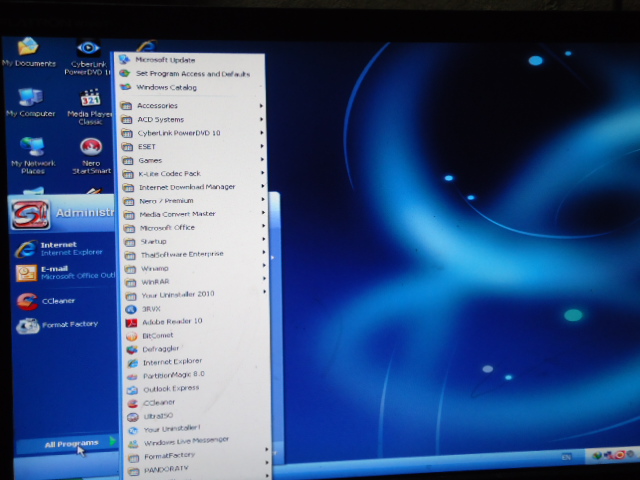Expand the Accessories folder
The width and height of the screenshot is (640, 480).
coord(192,105)
